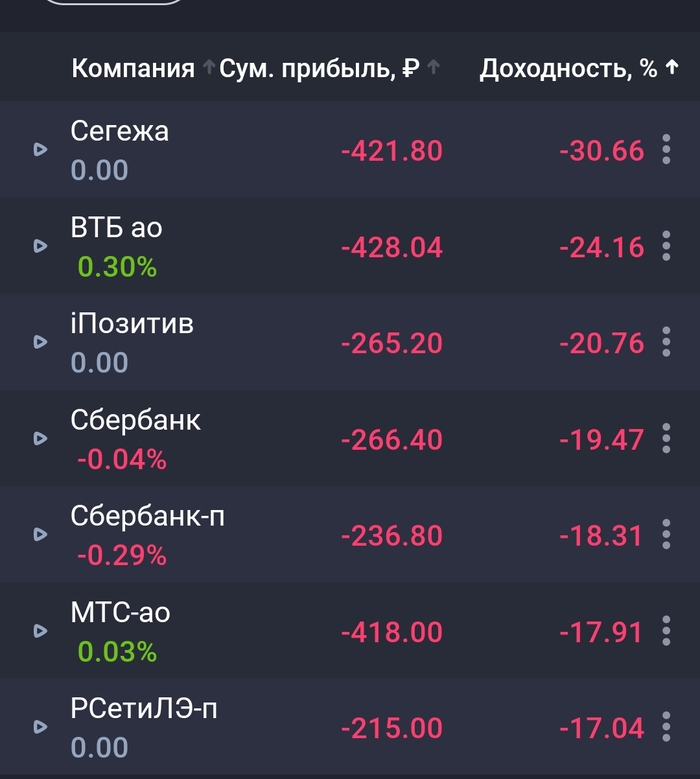
Task: Open the three-dot menu for ВТБ ао
Action: coord(667,246)
